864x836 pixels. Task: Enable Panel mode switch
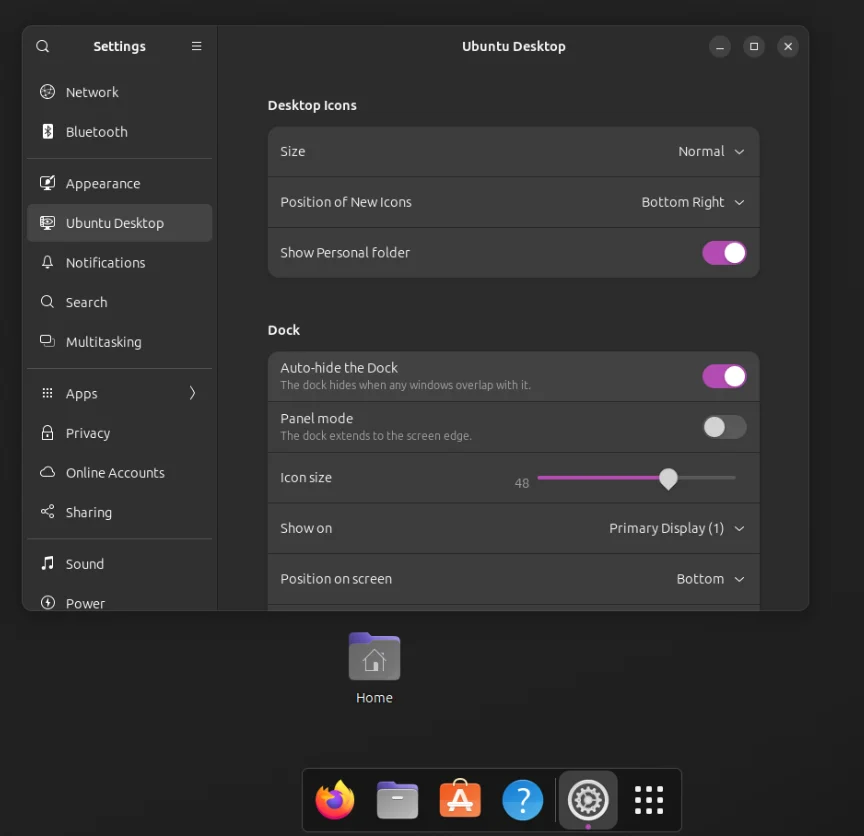pyautogui.click(x=724, y=427)
